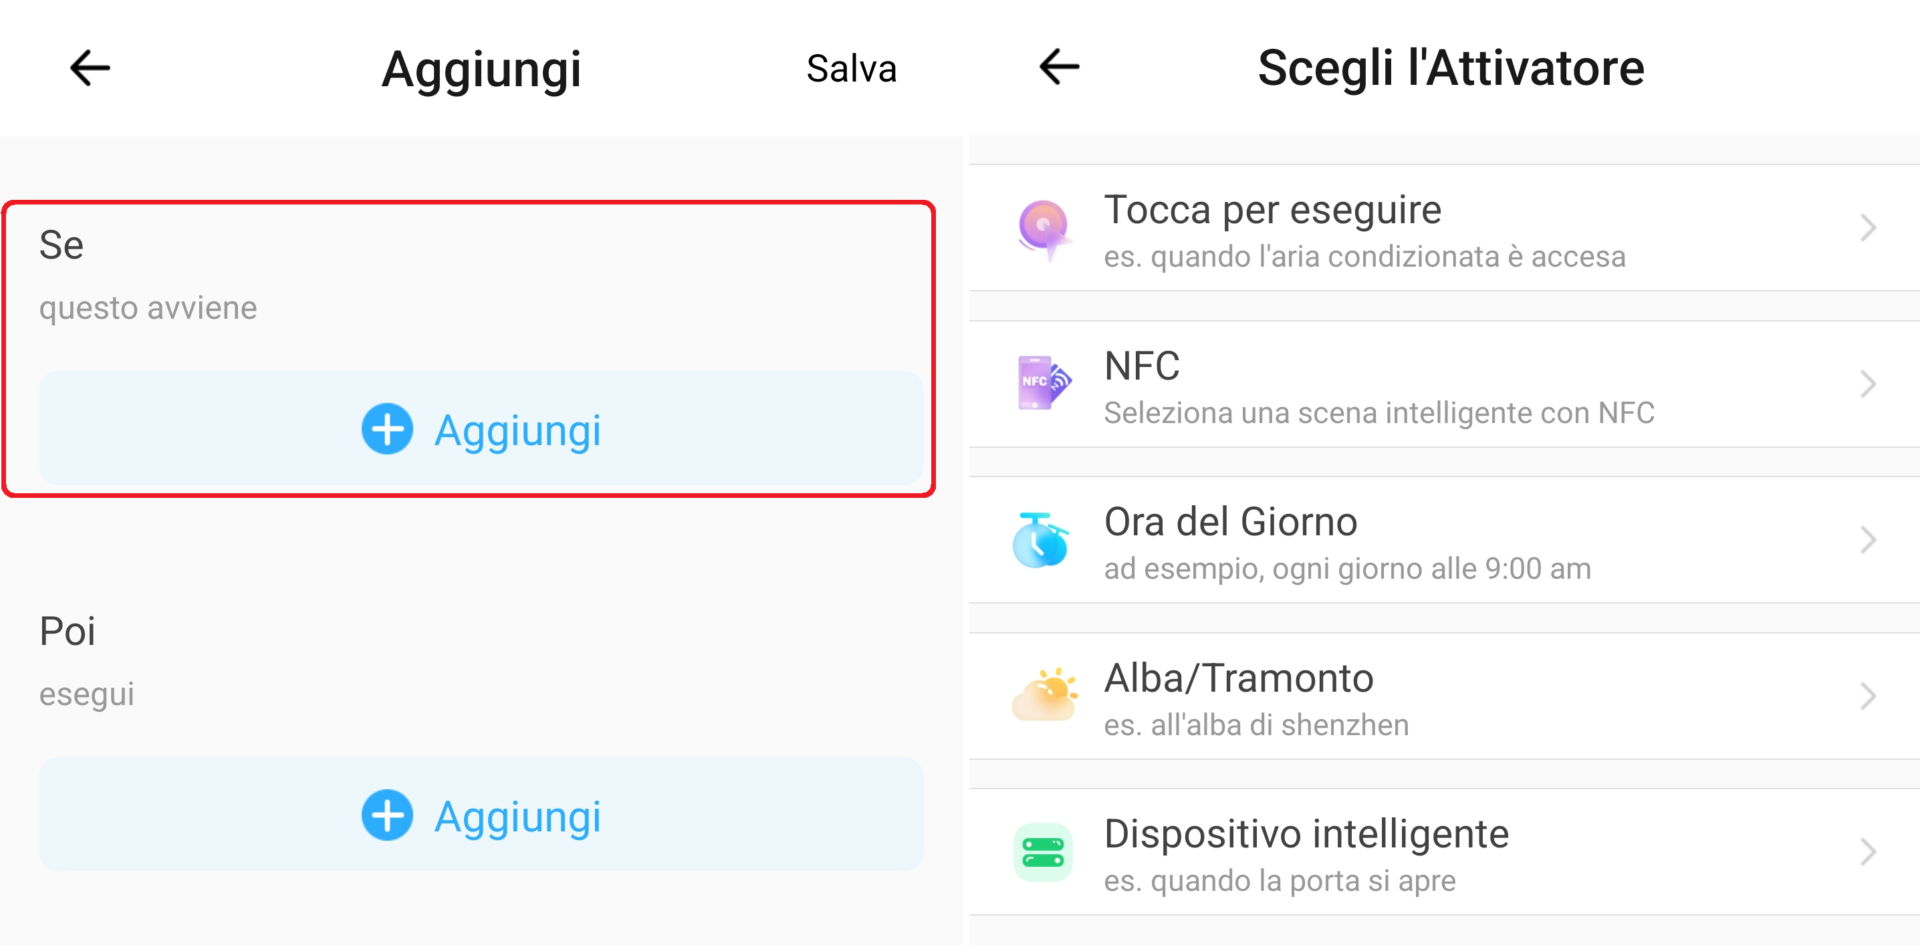Choose the Dispositivo intelligente trigger
The width and height of the screenshot is (1920, 945).
coord(1400,853)
